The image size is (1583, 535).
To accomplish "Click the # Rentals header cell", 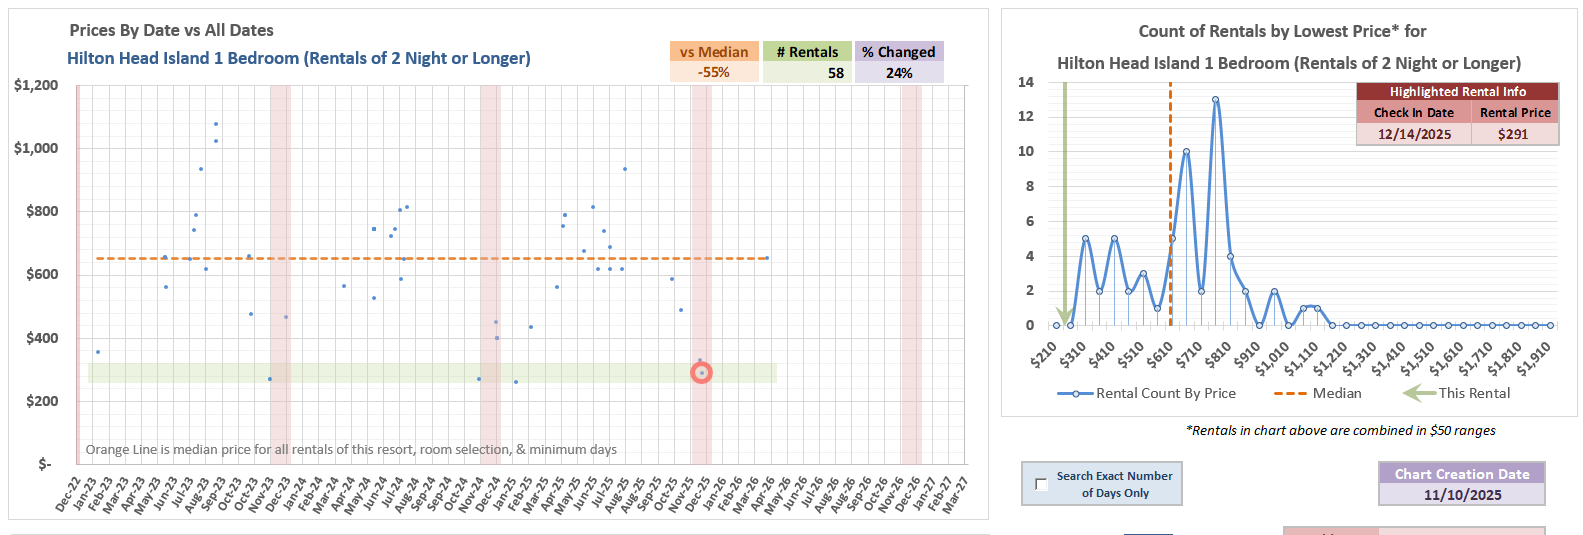I will [x=807, y=52].
